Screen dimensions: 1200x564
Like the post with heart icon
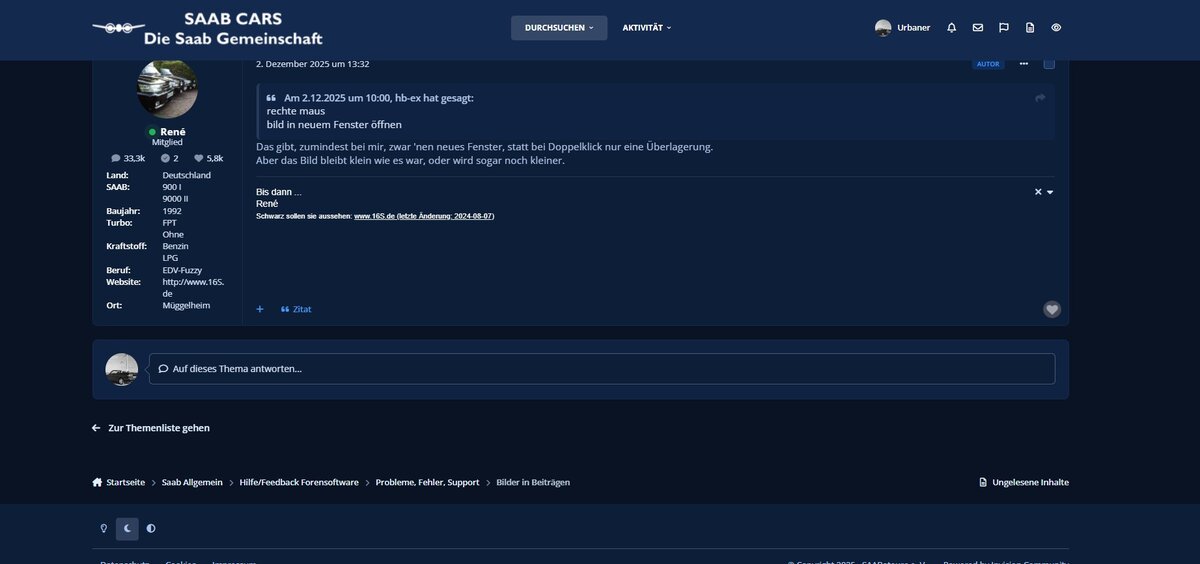tap(1051, 309)
